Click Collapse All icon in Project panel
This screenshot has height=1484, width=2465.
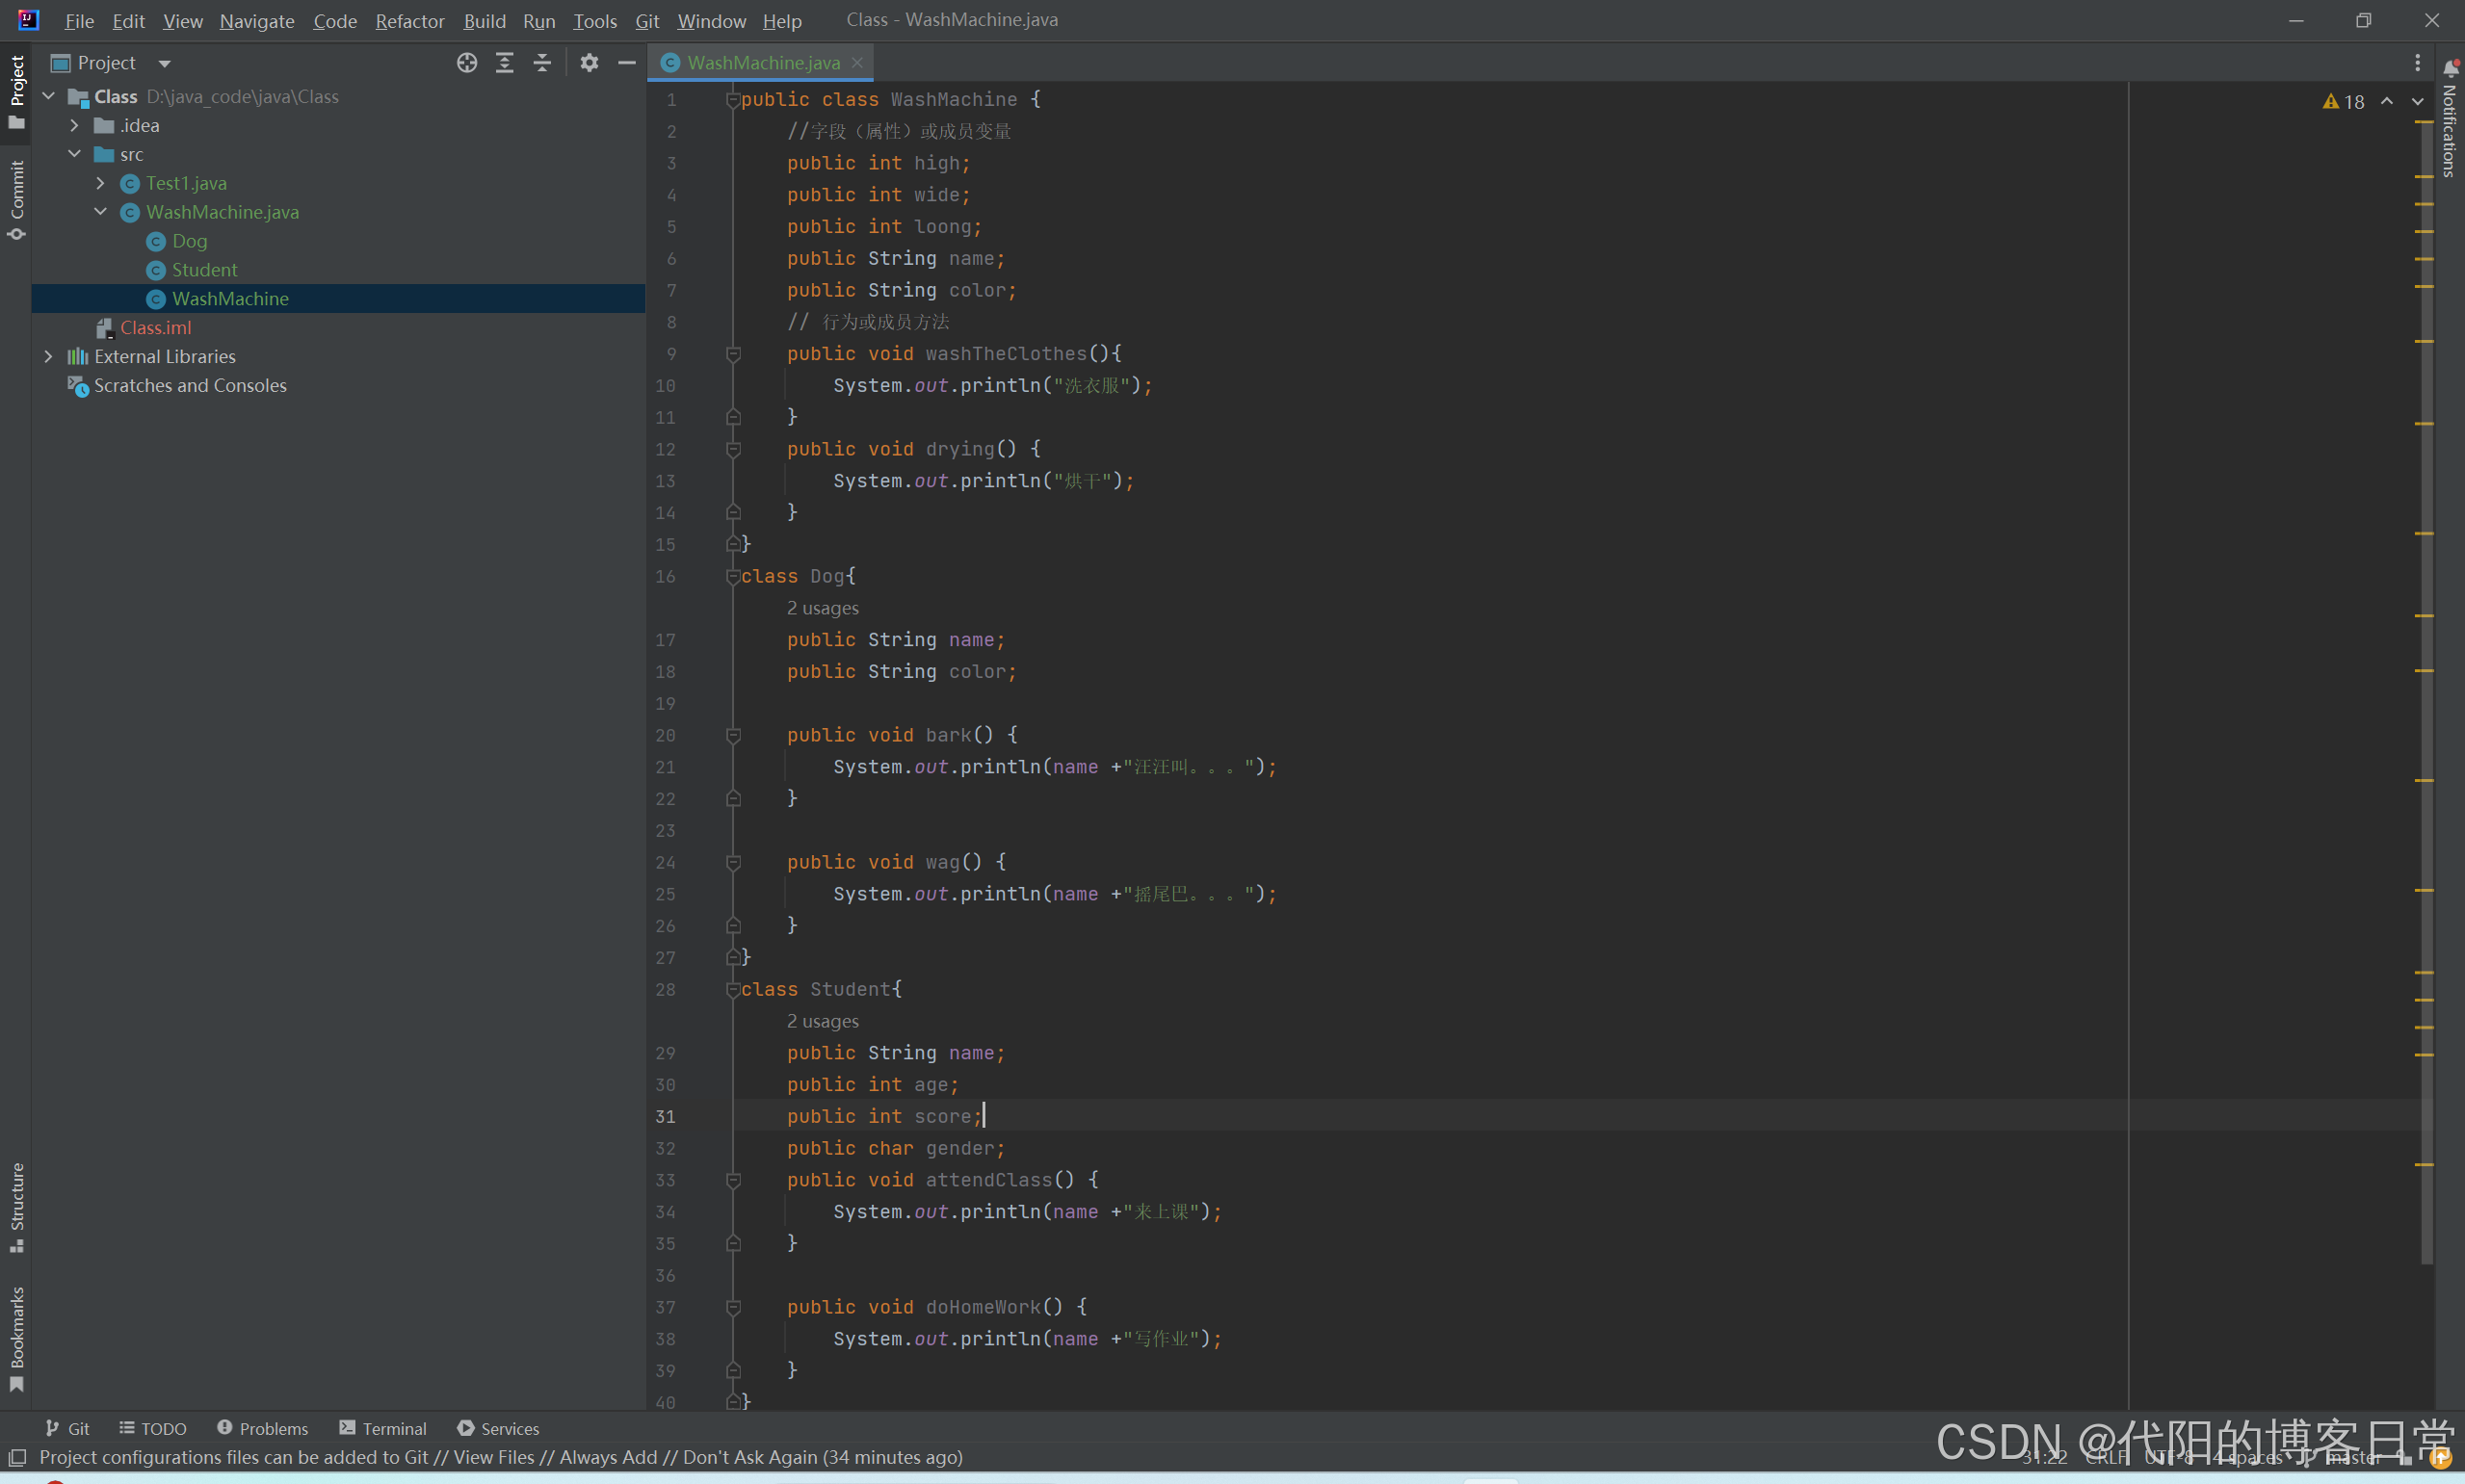tap(542, 63)
